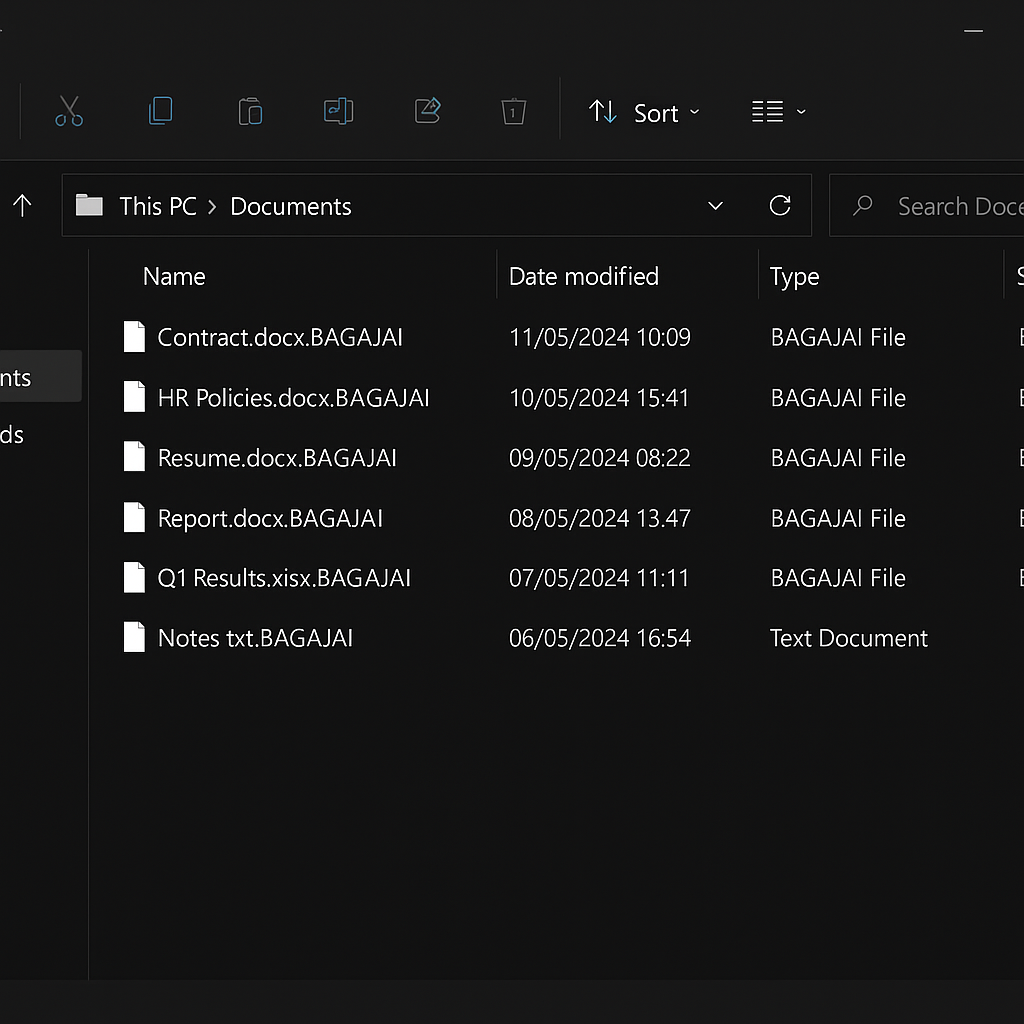Open the Sort dropdown menu
The height and width of the screenshot is (1024, 1024).
[644, 113]
